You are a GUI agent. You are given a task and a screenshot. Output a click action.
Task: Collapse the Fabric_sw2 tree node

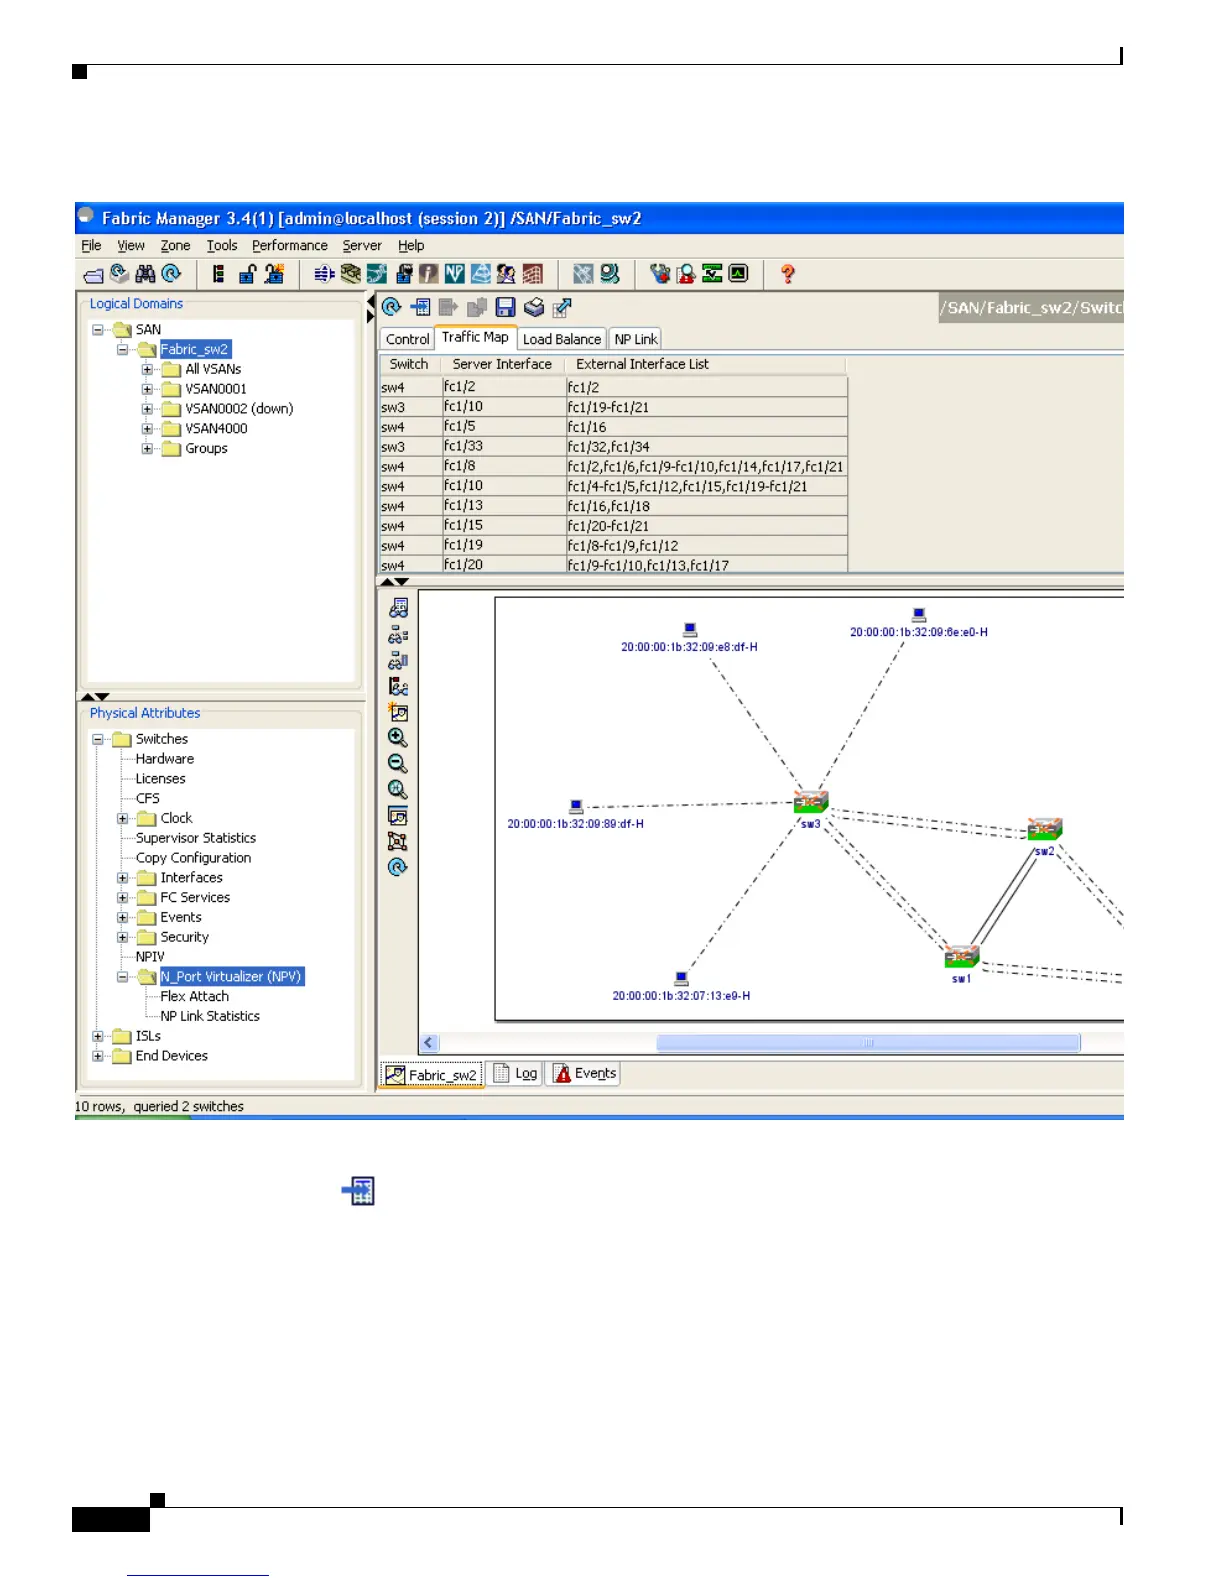click(122, 349)
